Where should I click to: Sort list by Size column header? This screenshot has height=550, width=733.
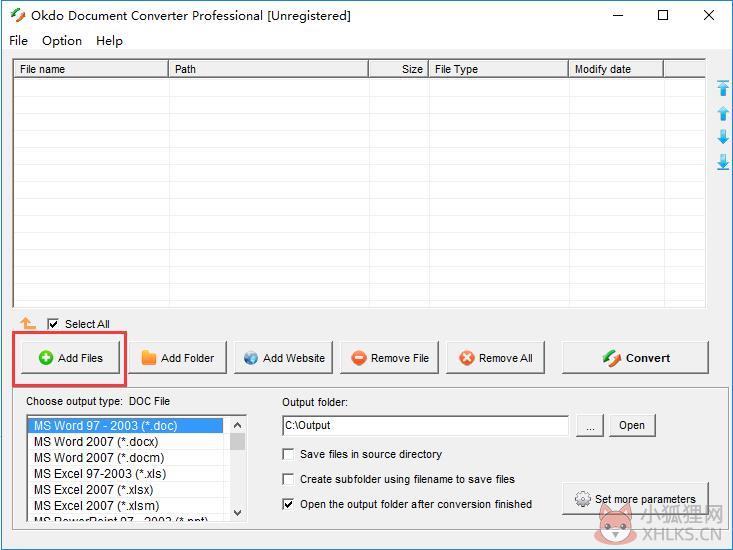coord(399,69)
